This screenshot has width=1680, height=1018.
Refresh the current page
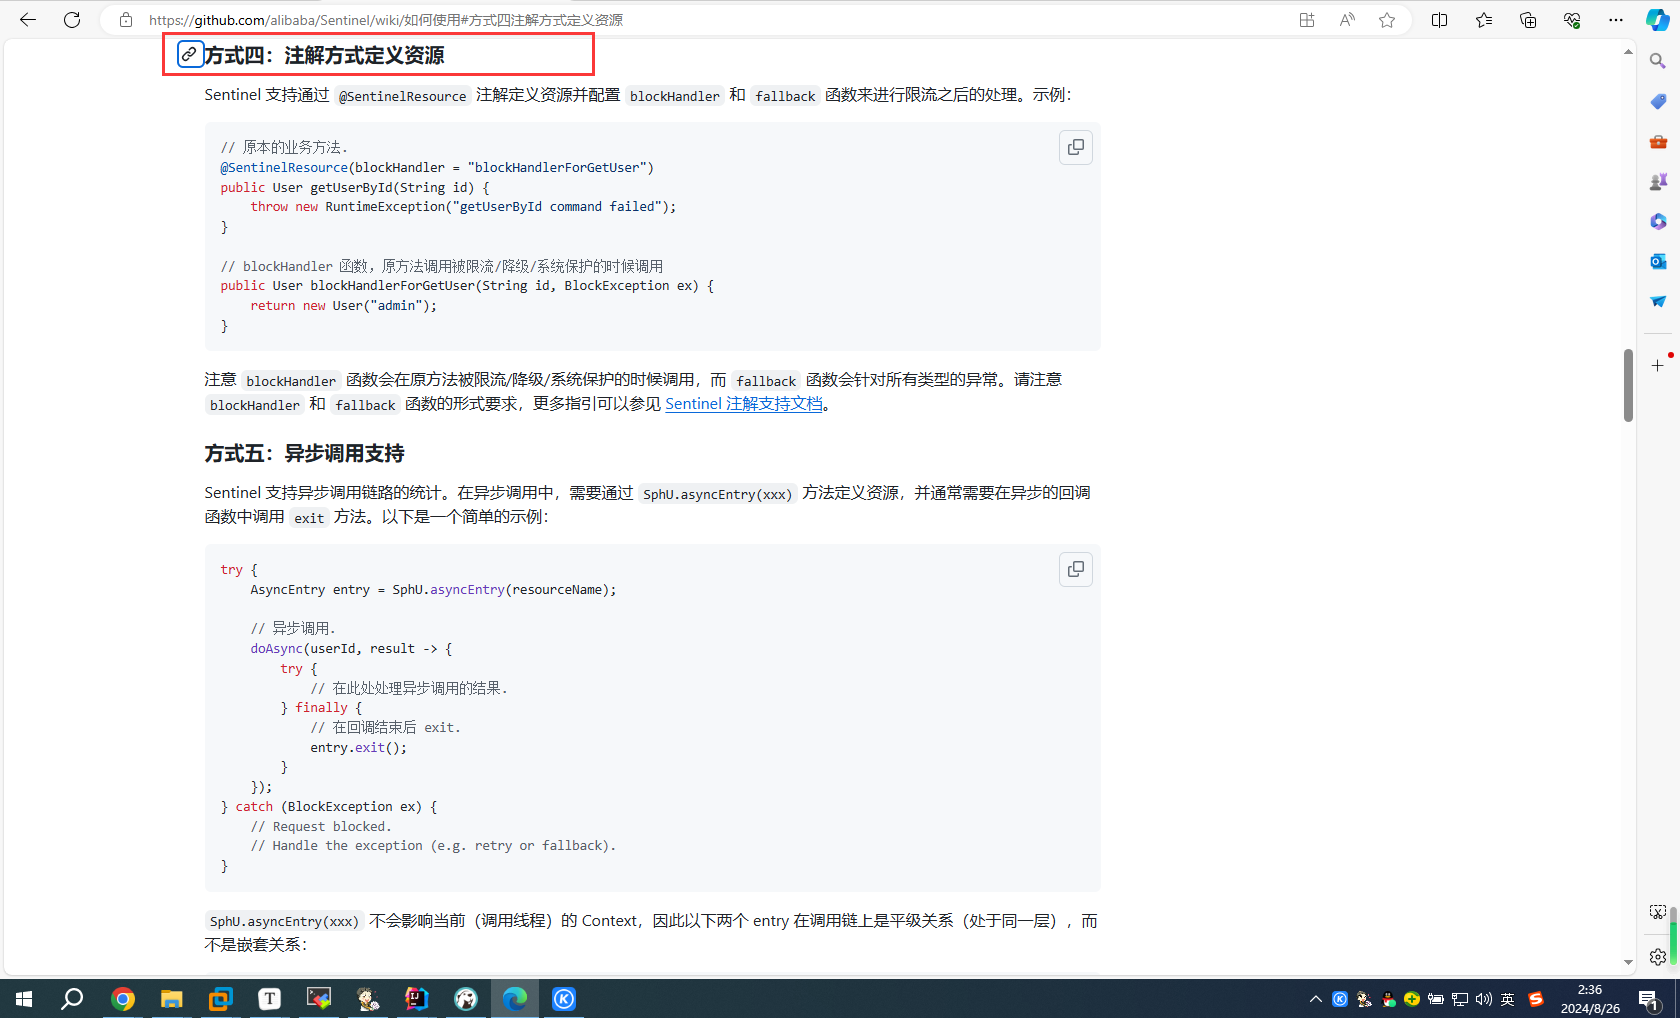72,20
